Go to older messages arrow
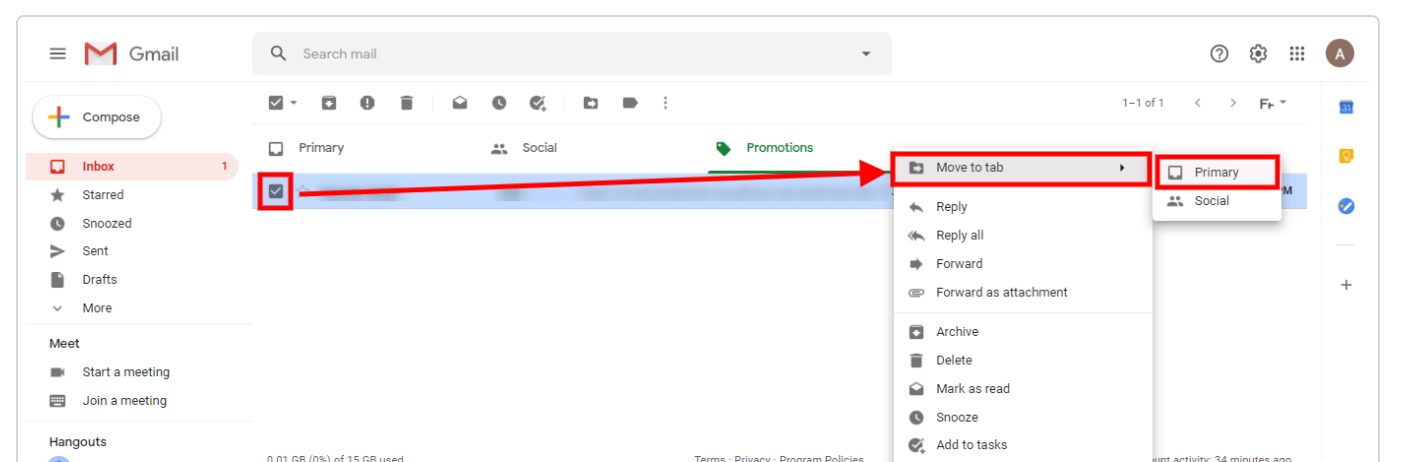 tap(1233, 102)
